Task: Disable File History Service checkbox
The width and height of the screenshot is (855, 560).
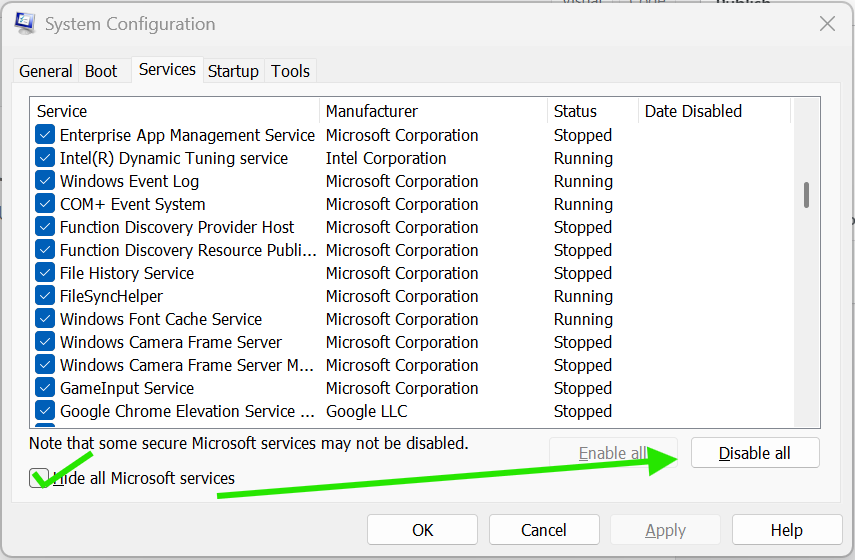Action: click(45, 273)
